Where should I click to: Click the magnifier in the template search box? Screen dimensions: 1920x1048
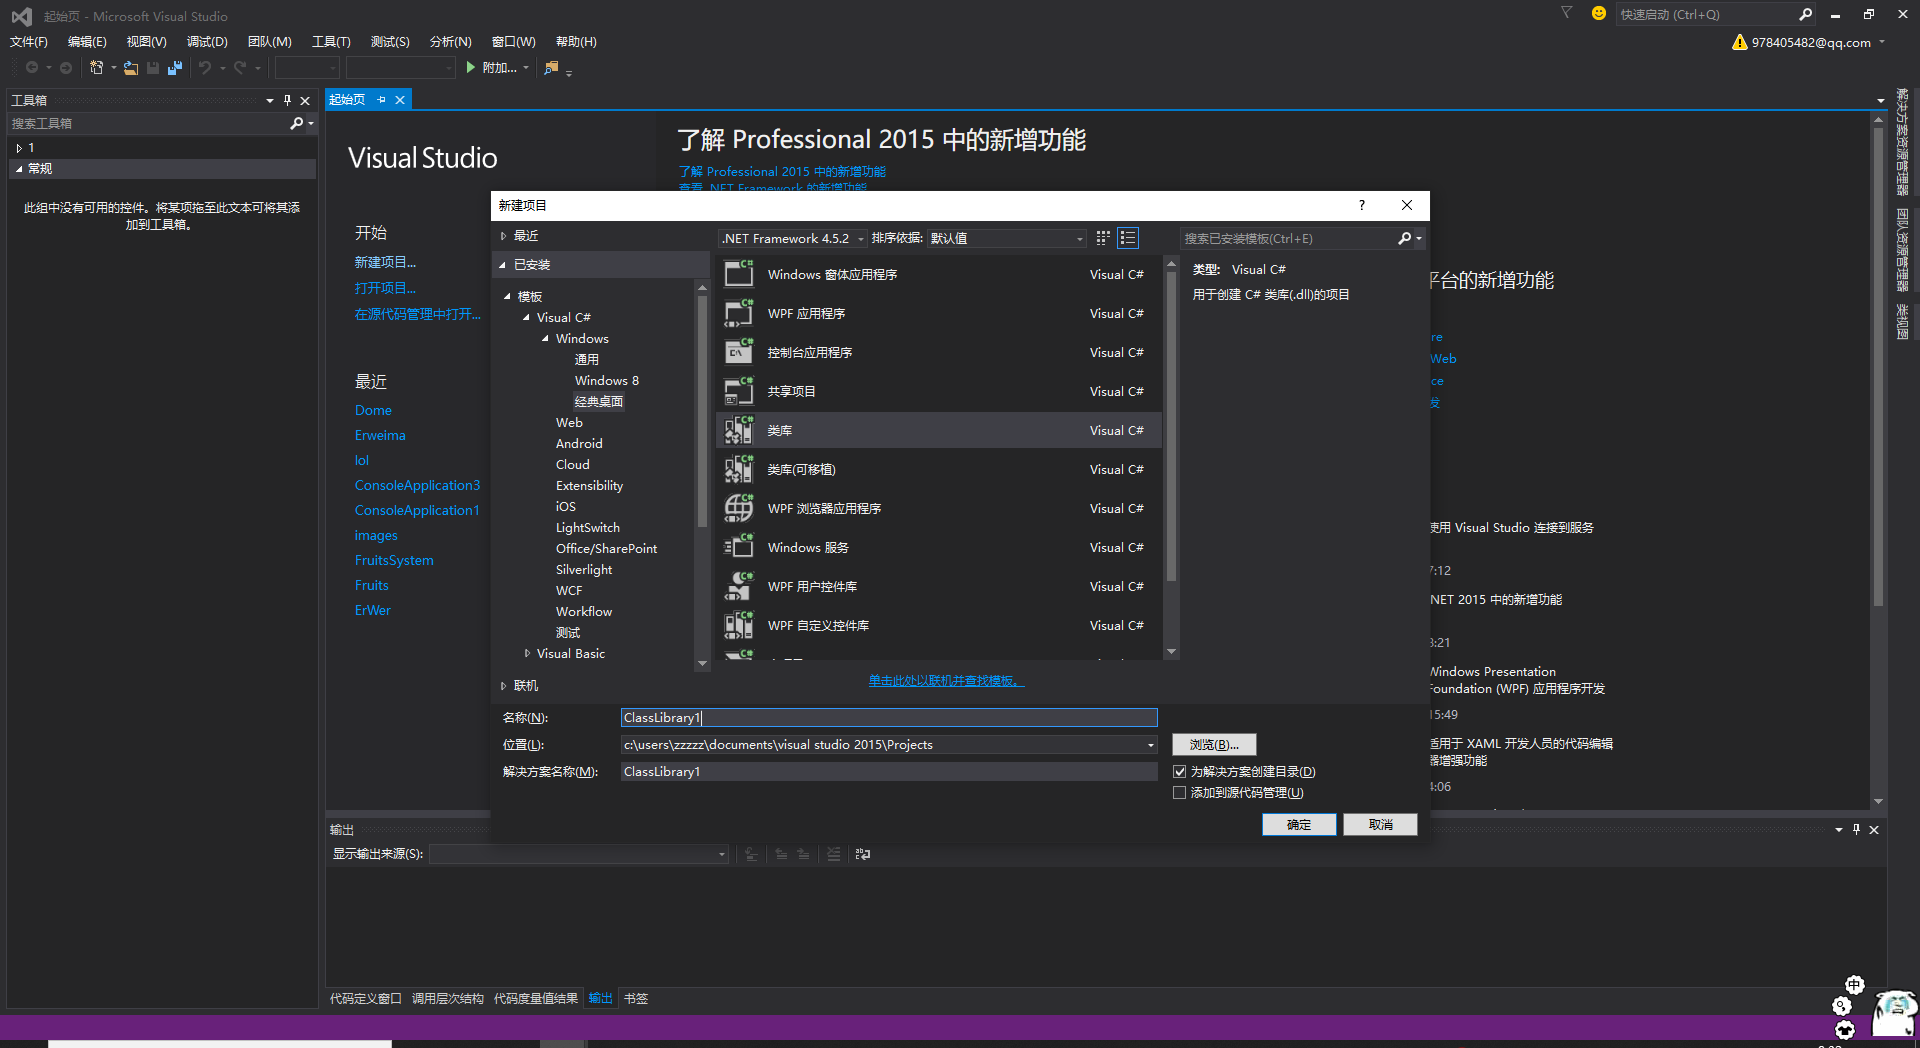pos(1404,238)
